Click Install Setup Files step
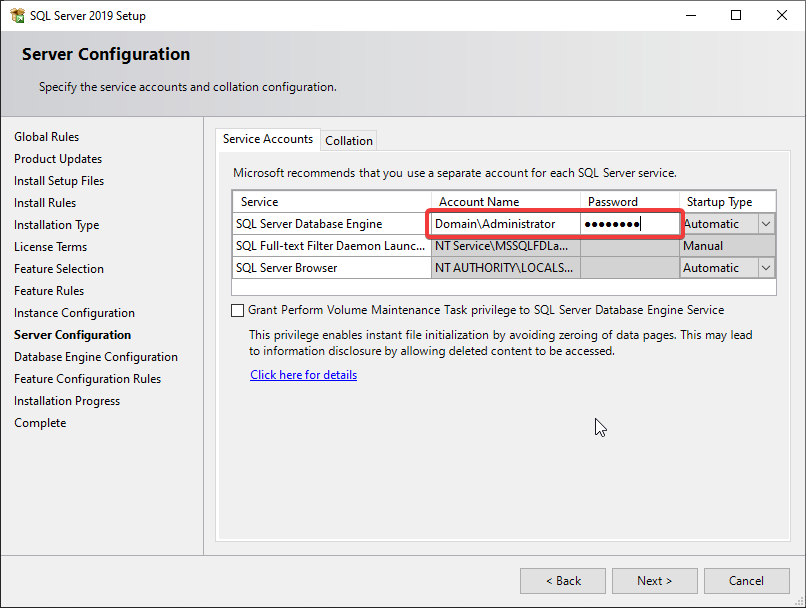This screenshot has width=806, height=608. coord(59,181)
